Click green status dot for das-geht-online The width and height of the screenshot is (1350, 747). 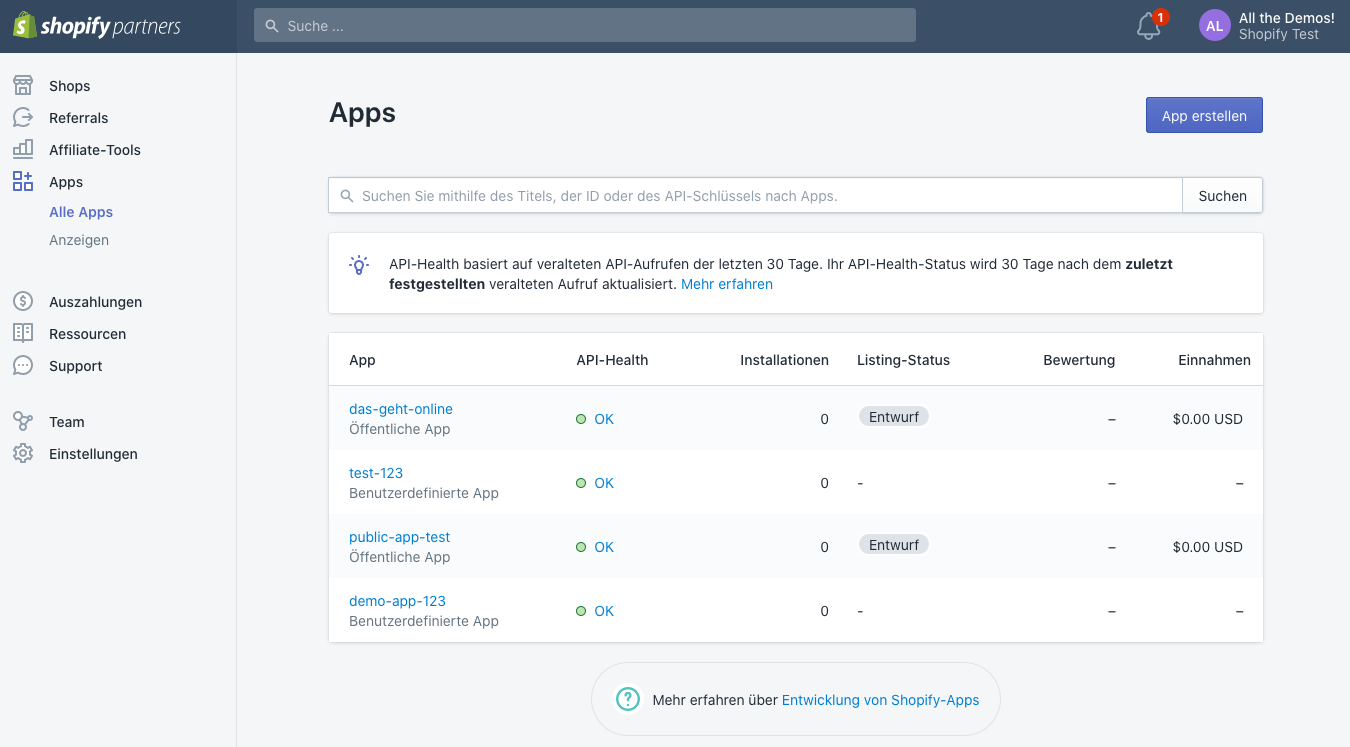(581, 419)
